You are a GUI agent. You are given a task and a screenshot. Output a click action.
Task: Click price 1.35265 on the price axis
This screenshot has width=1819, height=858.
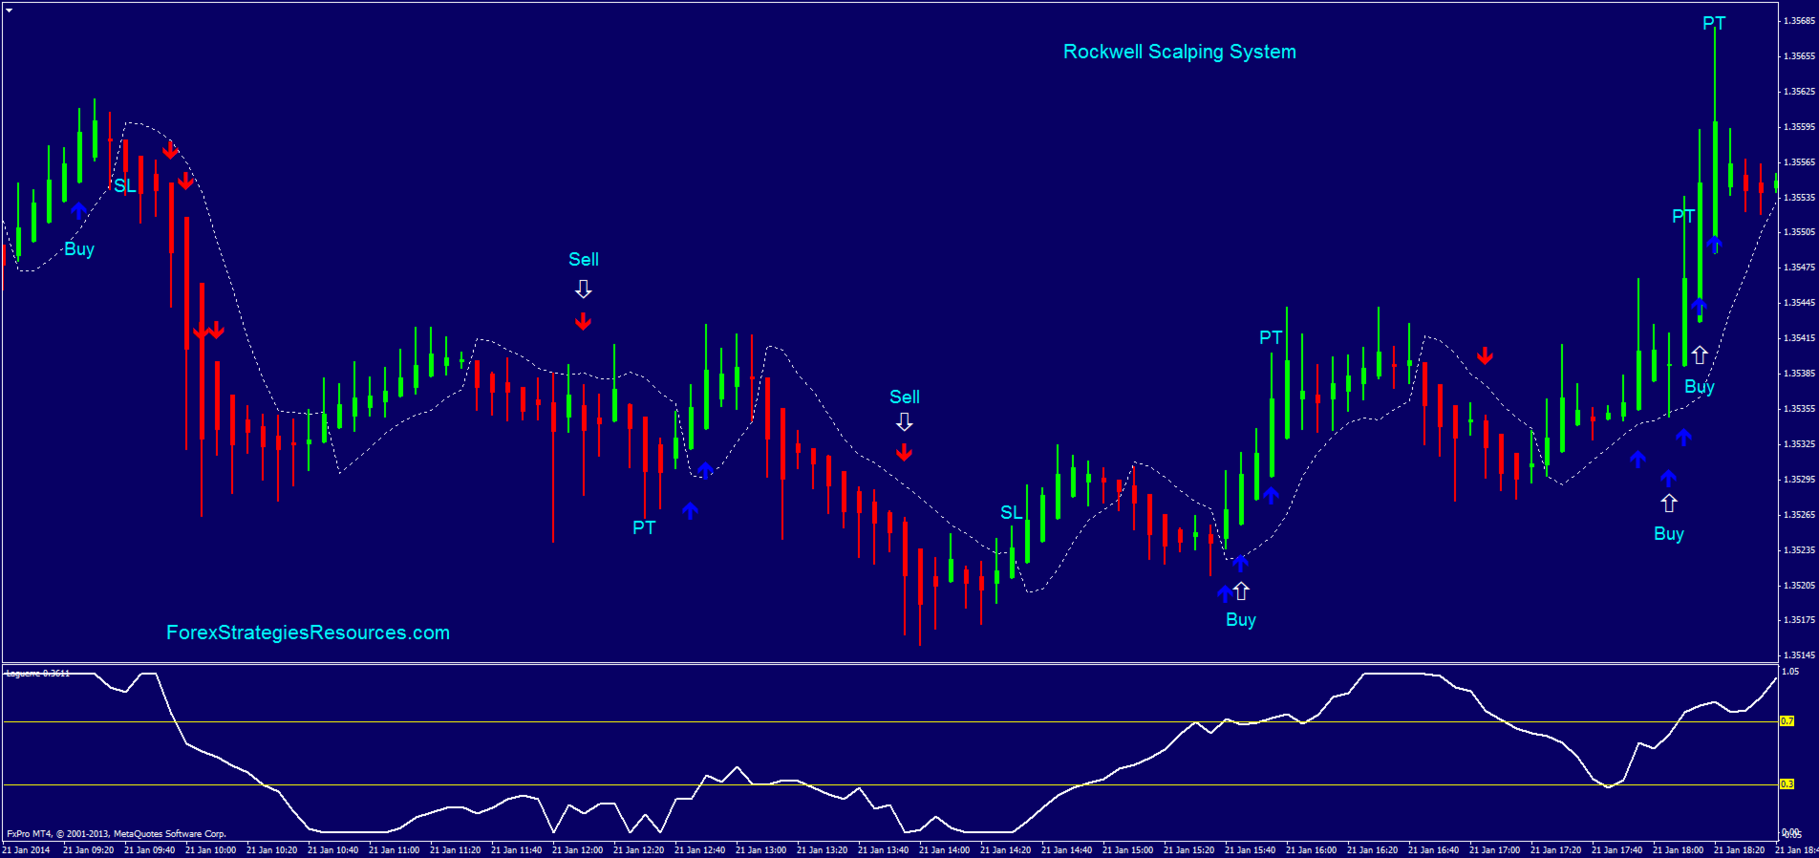pos(1799,514)
